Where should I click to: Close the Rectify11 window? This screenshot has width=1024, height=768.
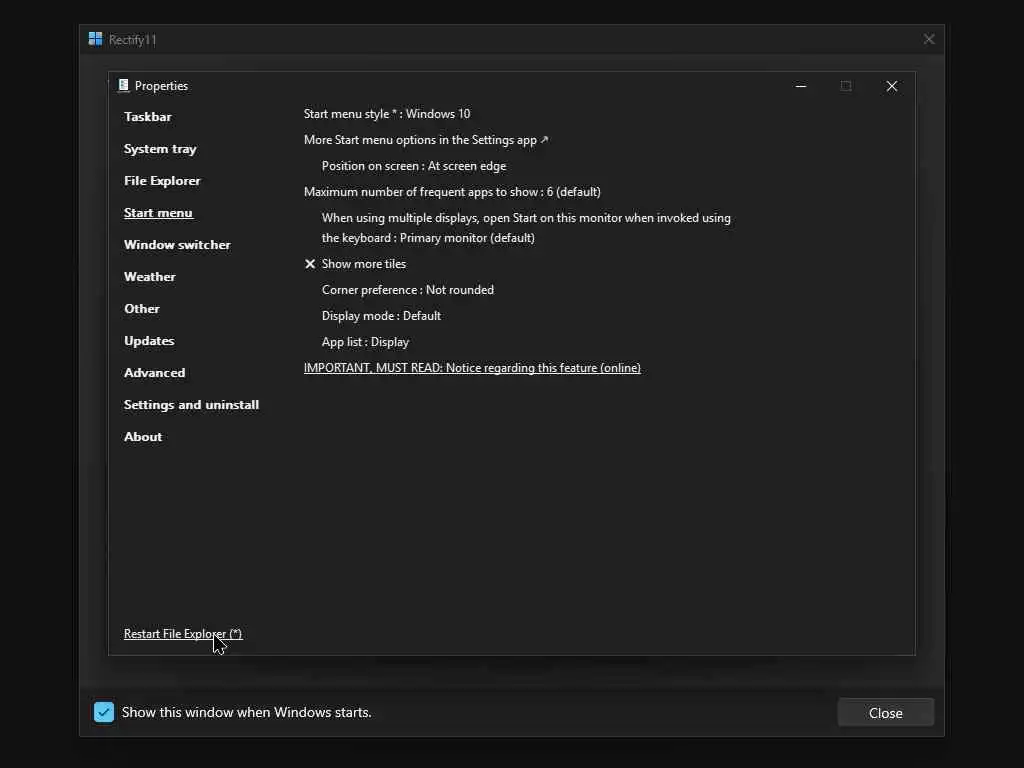(929, 39)
